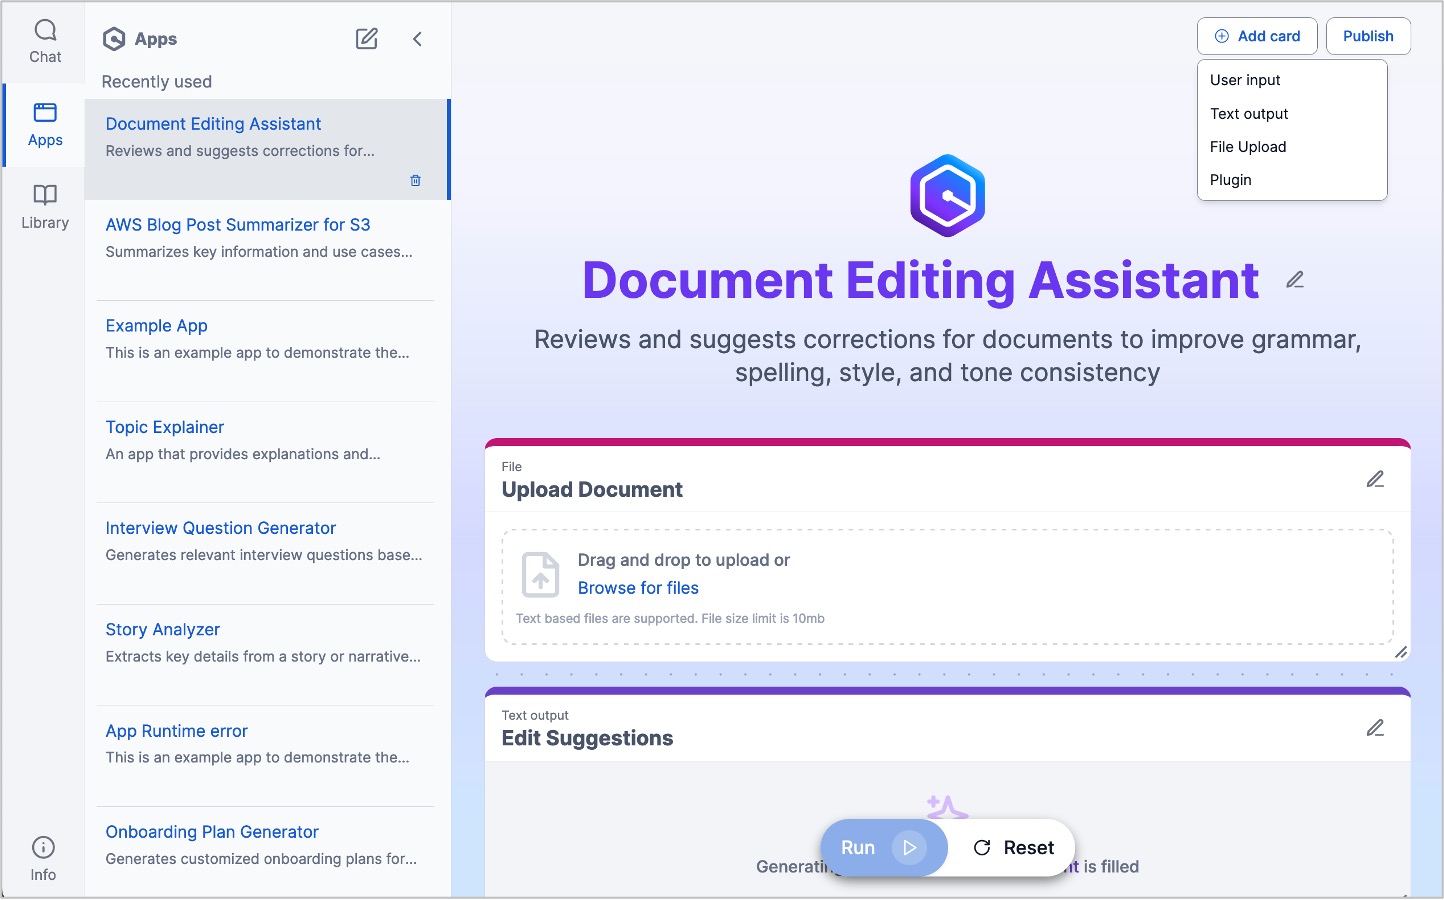Select User input from card menu
Viewport: 1444px width, 900px height.
1245,80
